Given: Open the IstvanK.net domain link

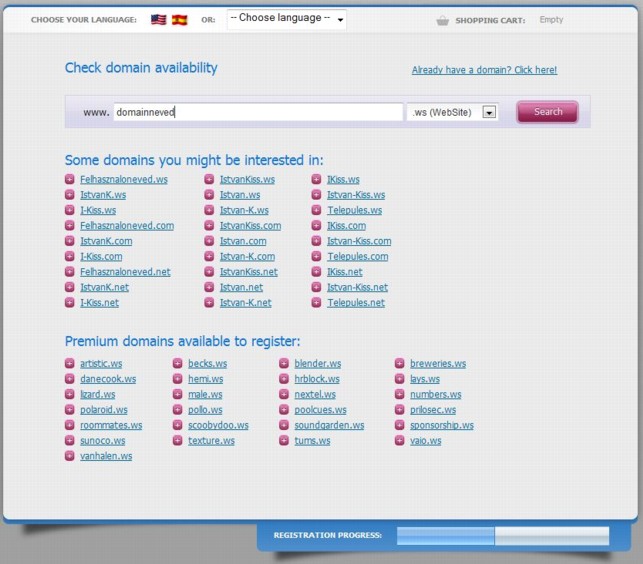Looking at the screenshot, I should pyautogui.click(x=104, y=287).
